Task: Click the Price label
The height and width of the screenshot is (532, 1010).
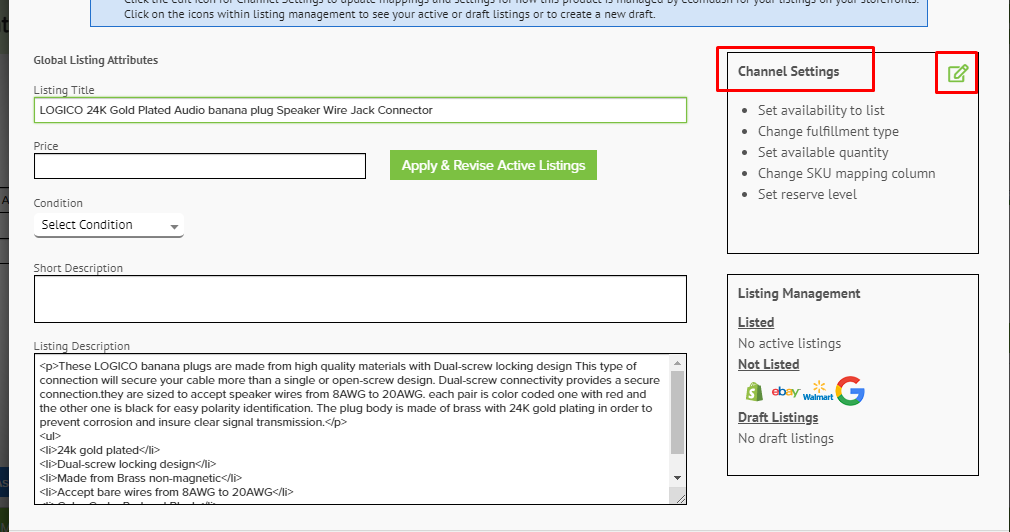Action: [x=46, y=146]
